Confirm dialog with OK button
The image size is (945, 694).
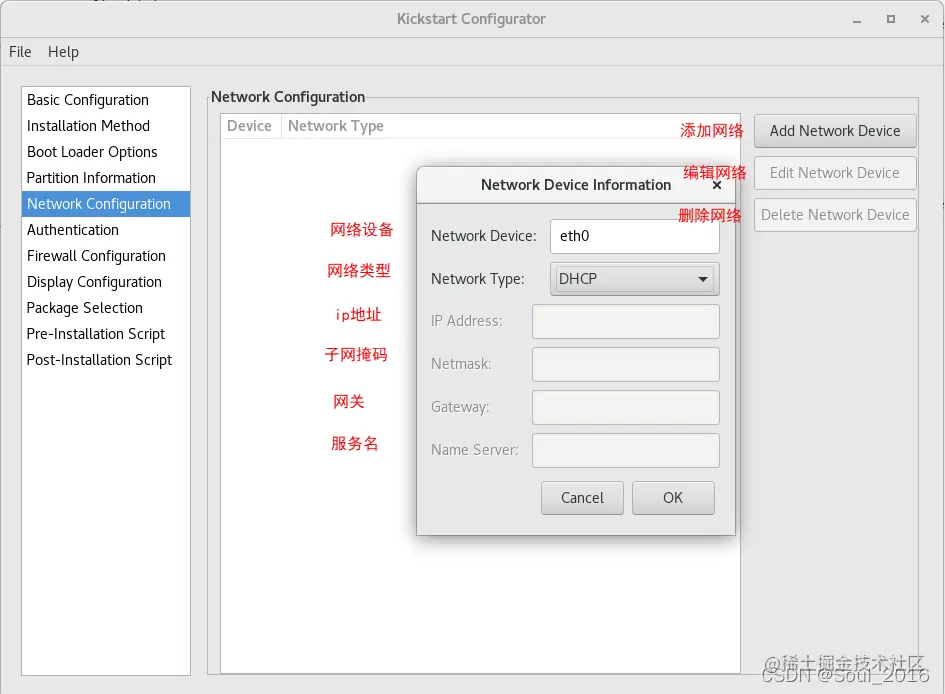tap(673, 498)
